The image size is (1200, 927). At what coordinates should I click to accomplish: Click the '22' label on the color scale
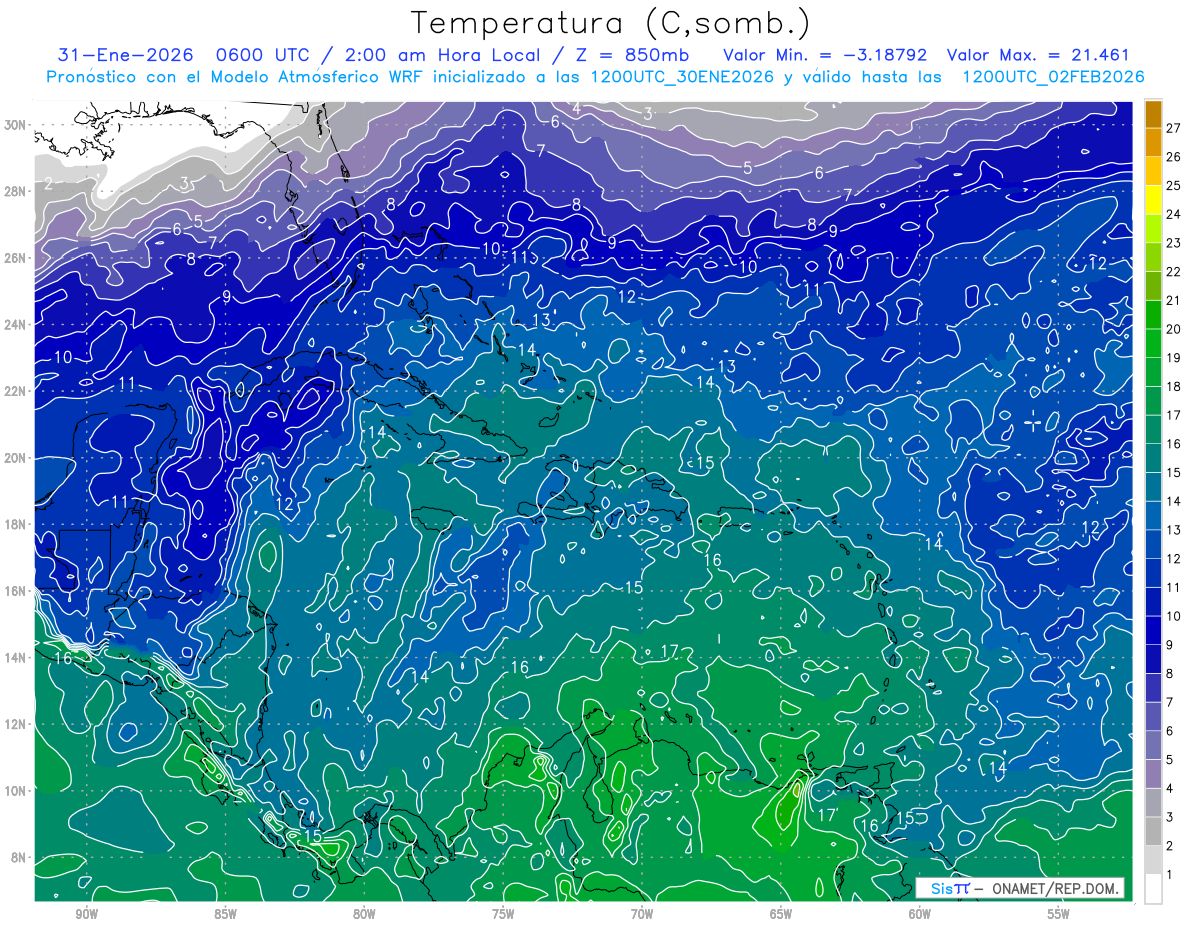coord(1174,271)
